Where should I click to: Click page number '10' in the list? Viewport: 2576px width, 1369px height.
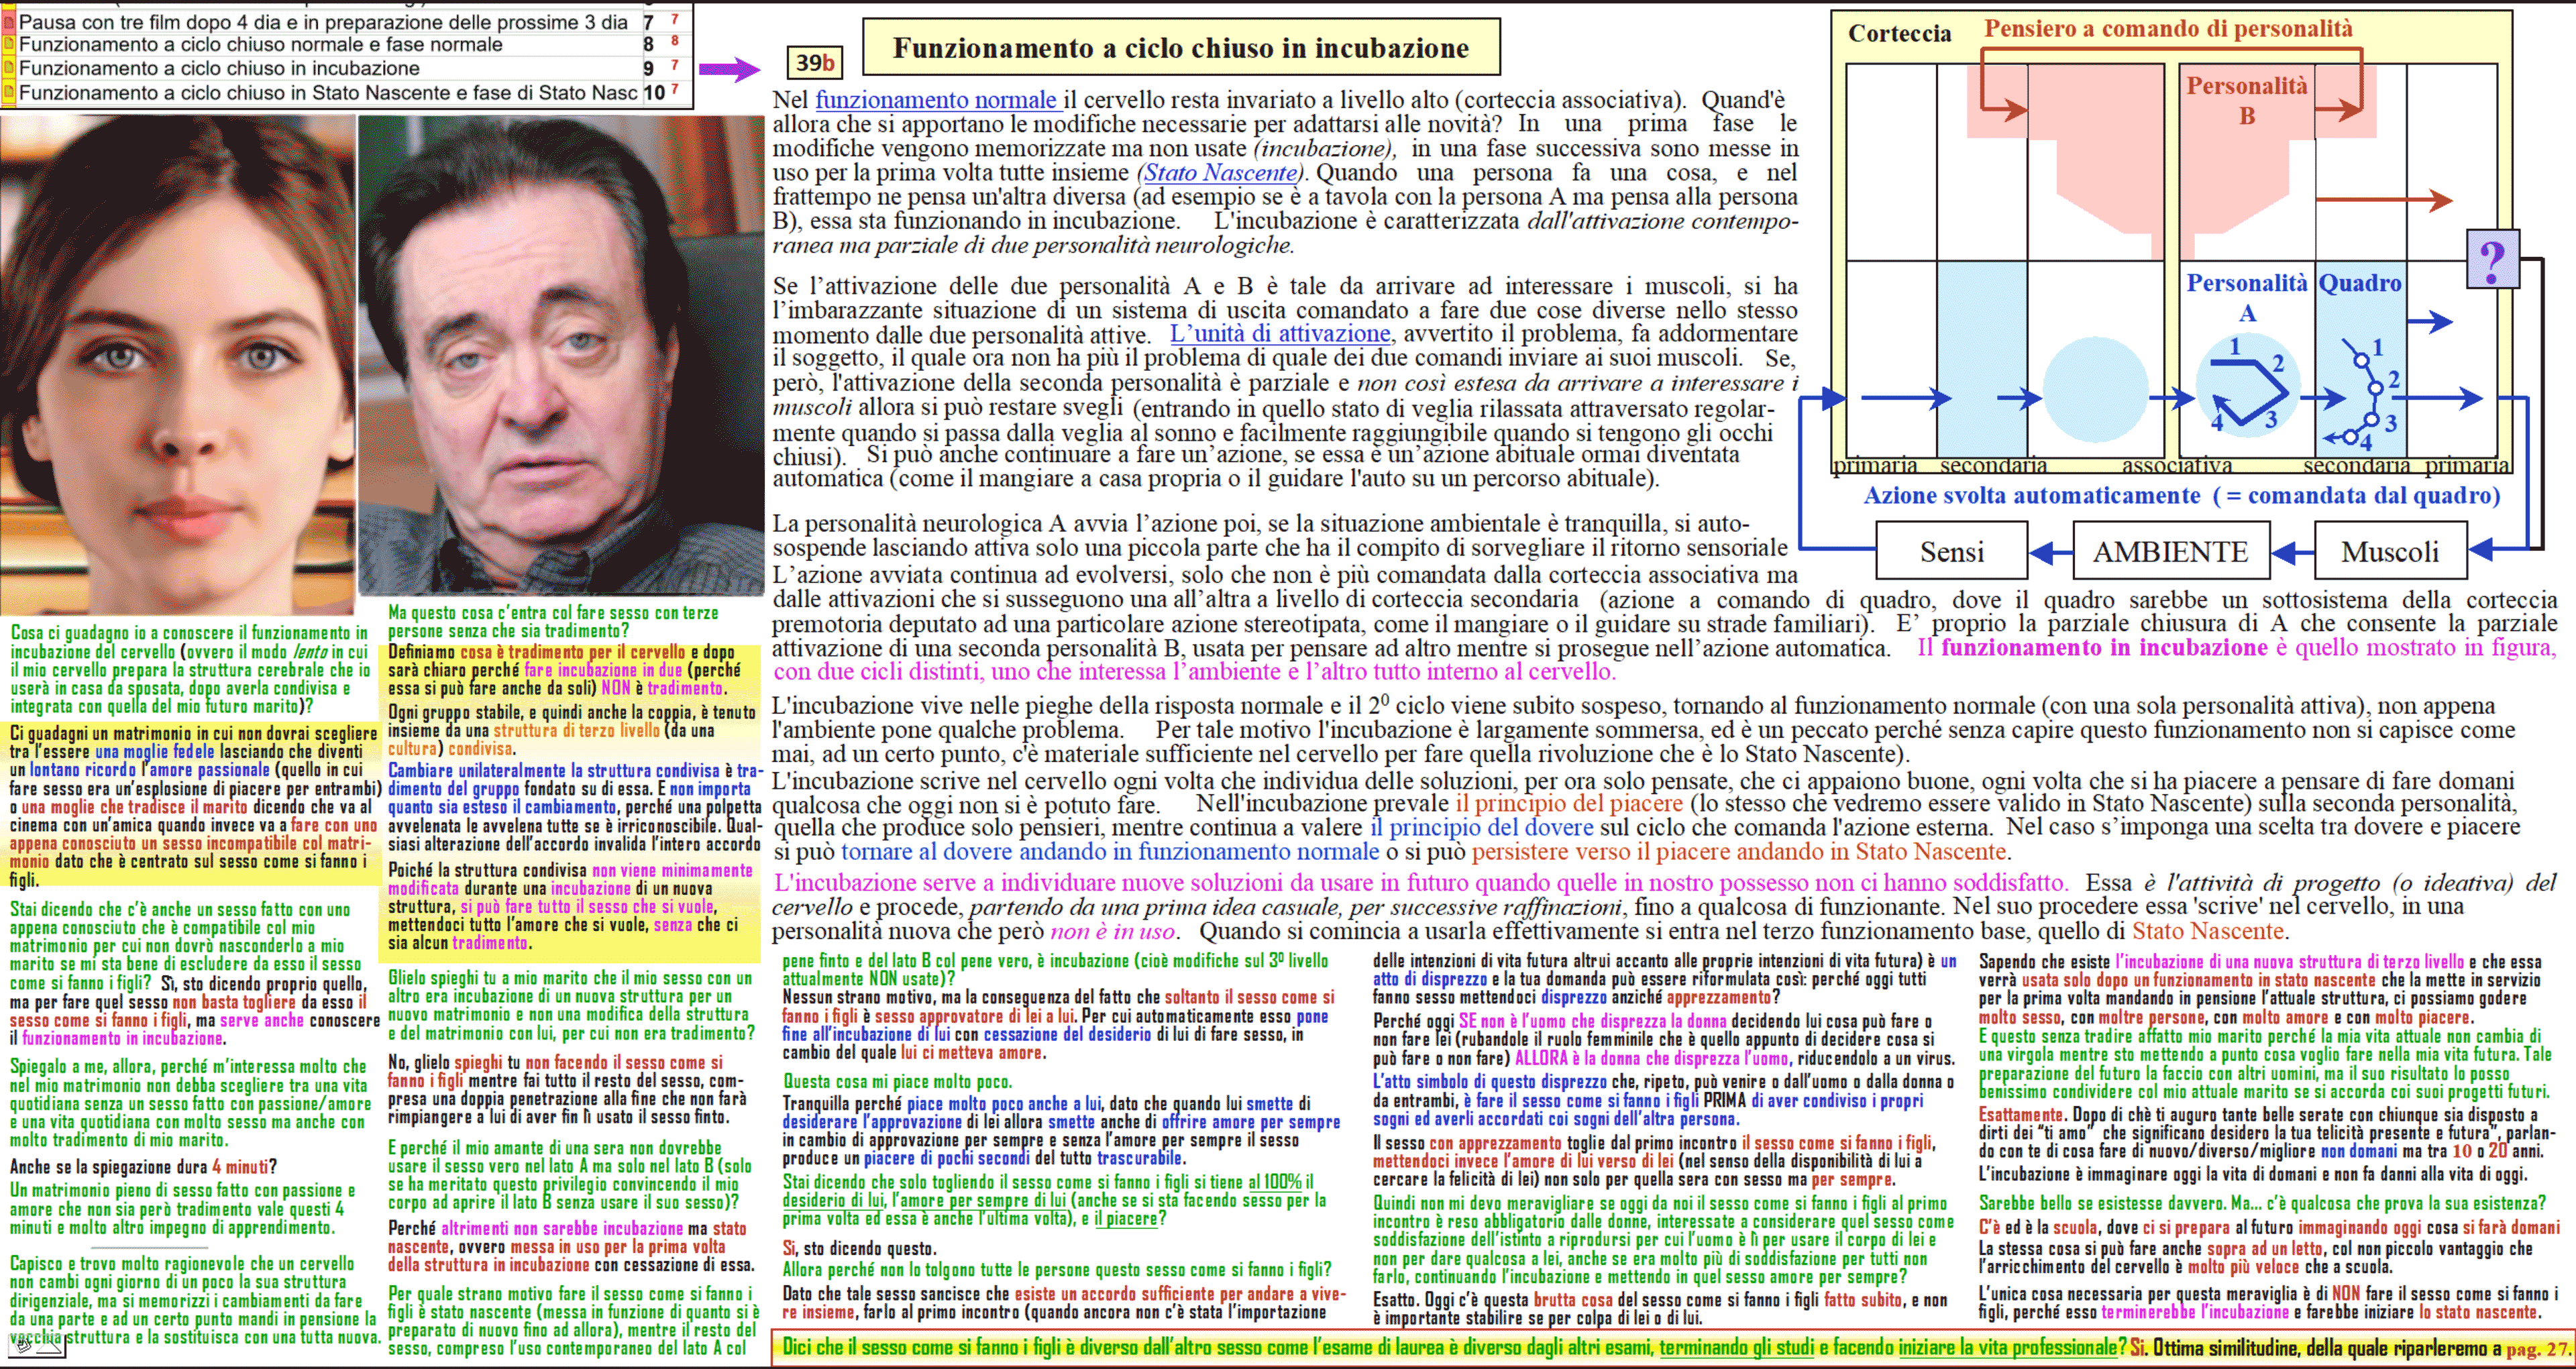[x=654, y=93]
